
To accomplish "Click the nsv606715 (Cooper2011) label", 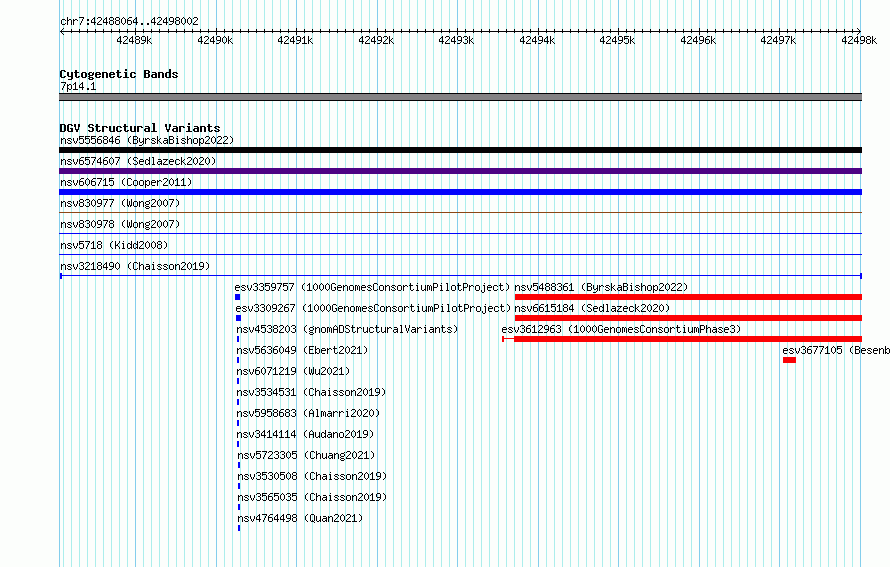I will (126, 182).
